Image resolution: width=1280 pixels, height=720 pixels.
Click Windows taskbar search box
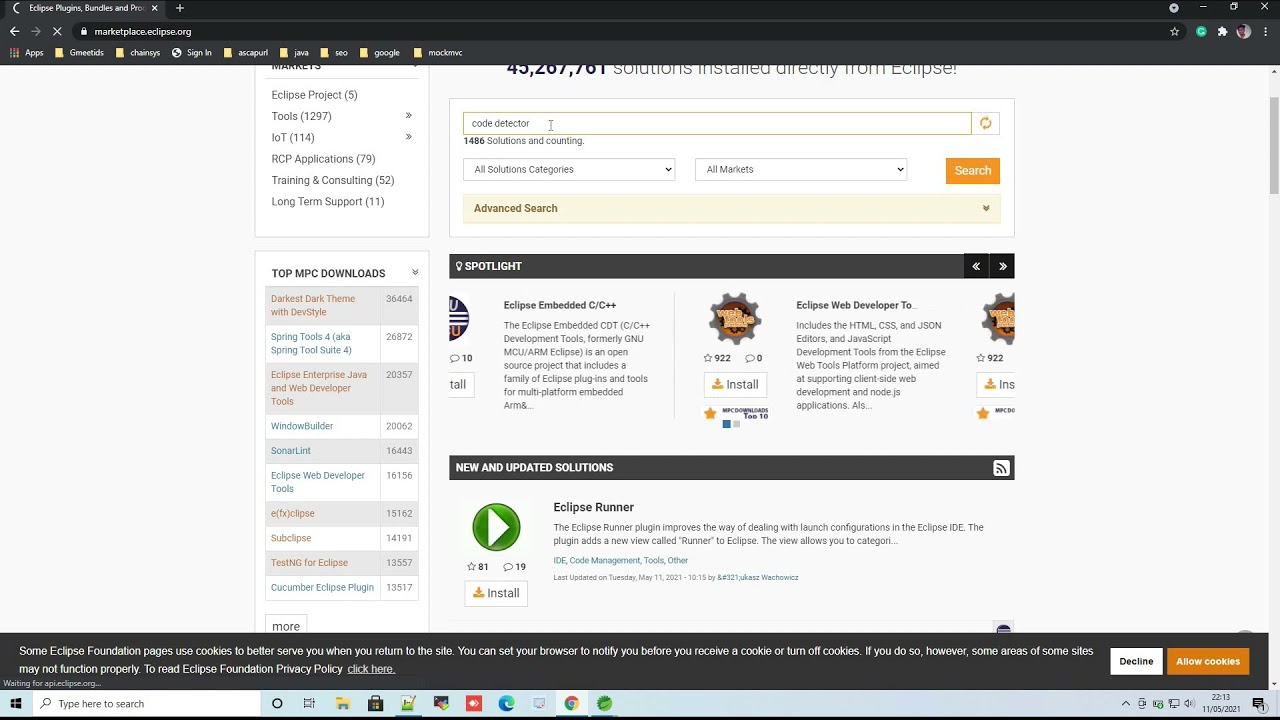146,704
